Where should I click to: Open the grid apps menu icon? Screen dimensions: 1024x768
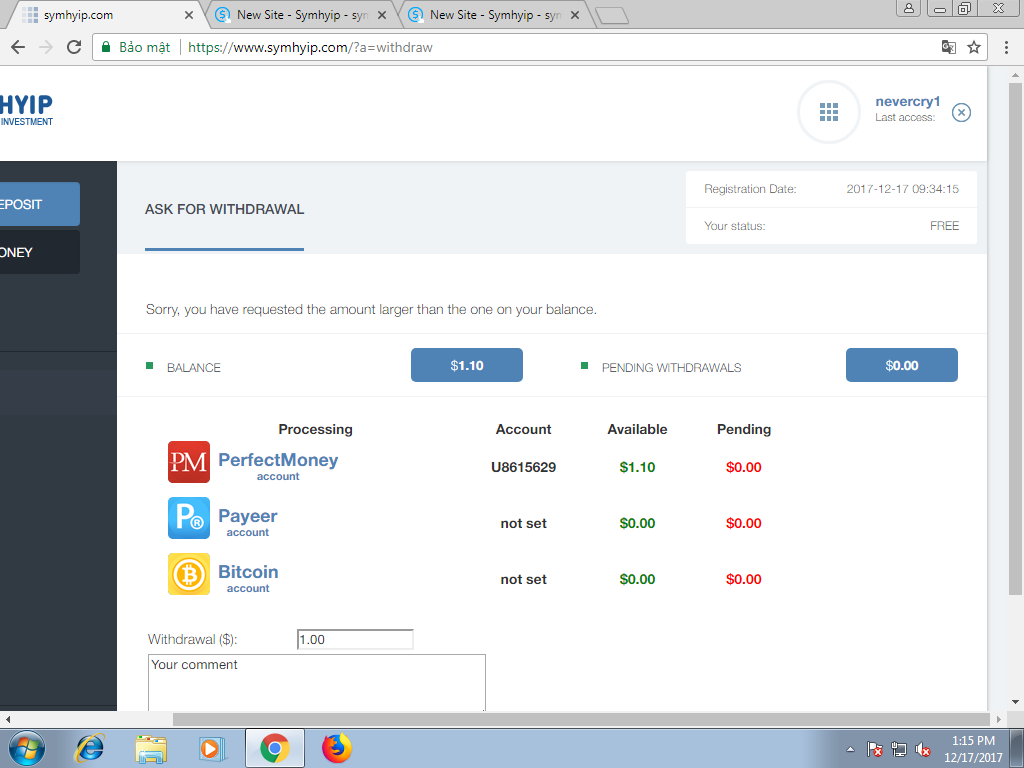click(x=829, y=112)
